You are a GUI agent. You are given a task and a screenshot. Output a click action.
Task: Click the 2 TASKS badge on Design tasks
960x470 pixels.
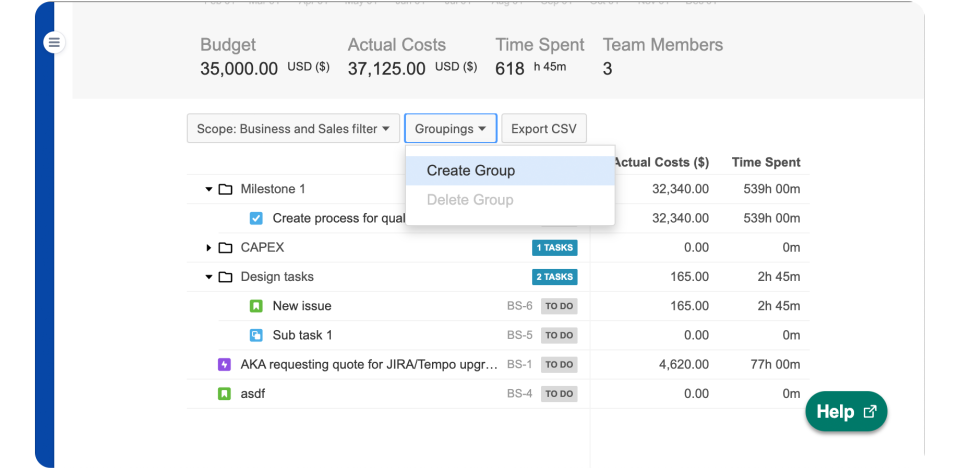pos(555,277)
